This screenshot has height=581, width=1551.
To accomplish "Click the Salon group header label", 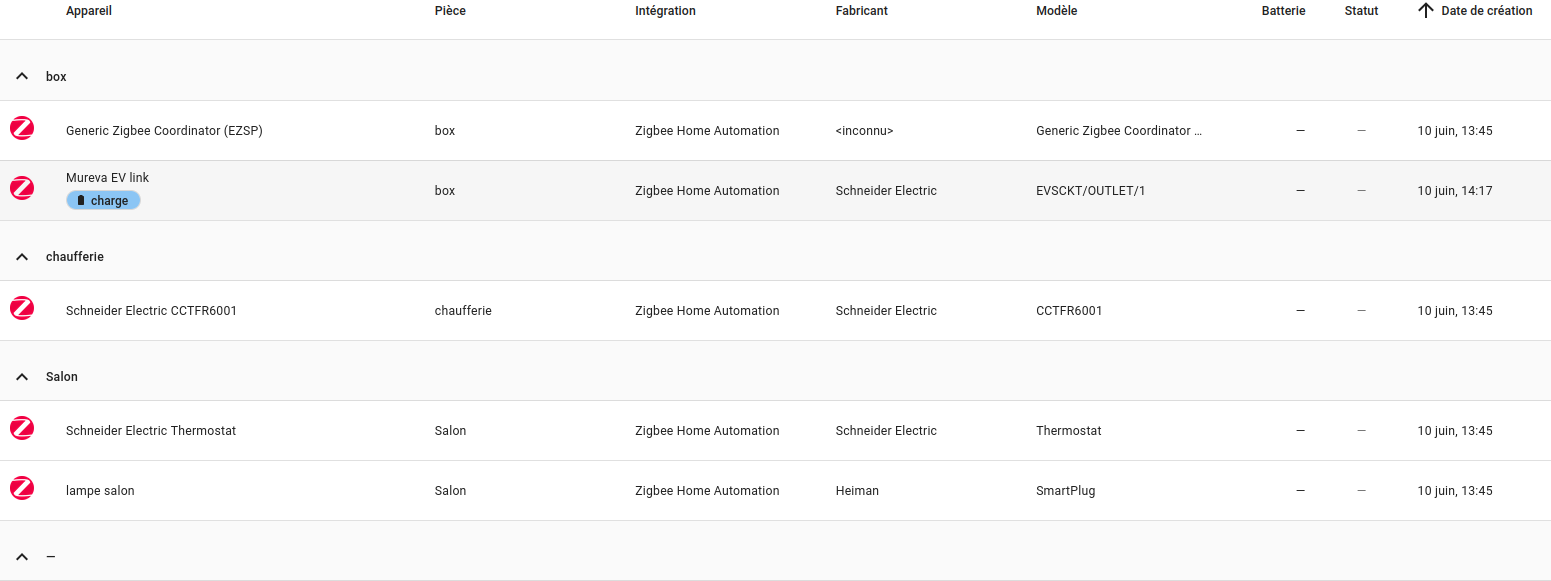I will (62, 377).
